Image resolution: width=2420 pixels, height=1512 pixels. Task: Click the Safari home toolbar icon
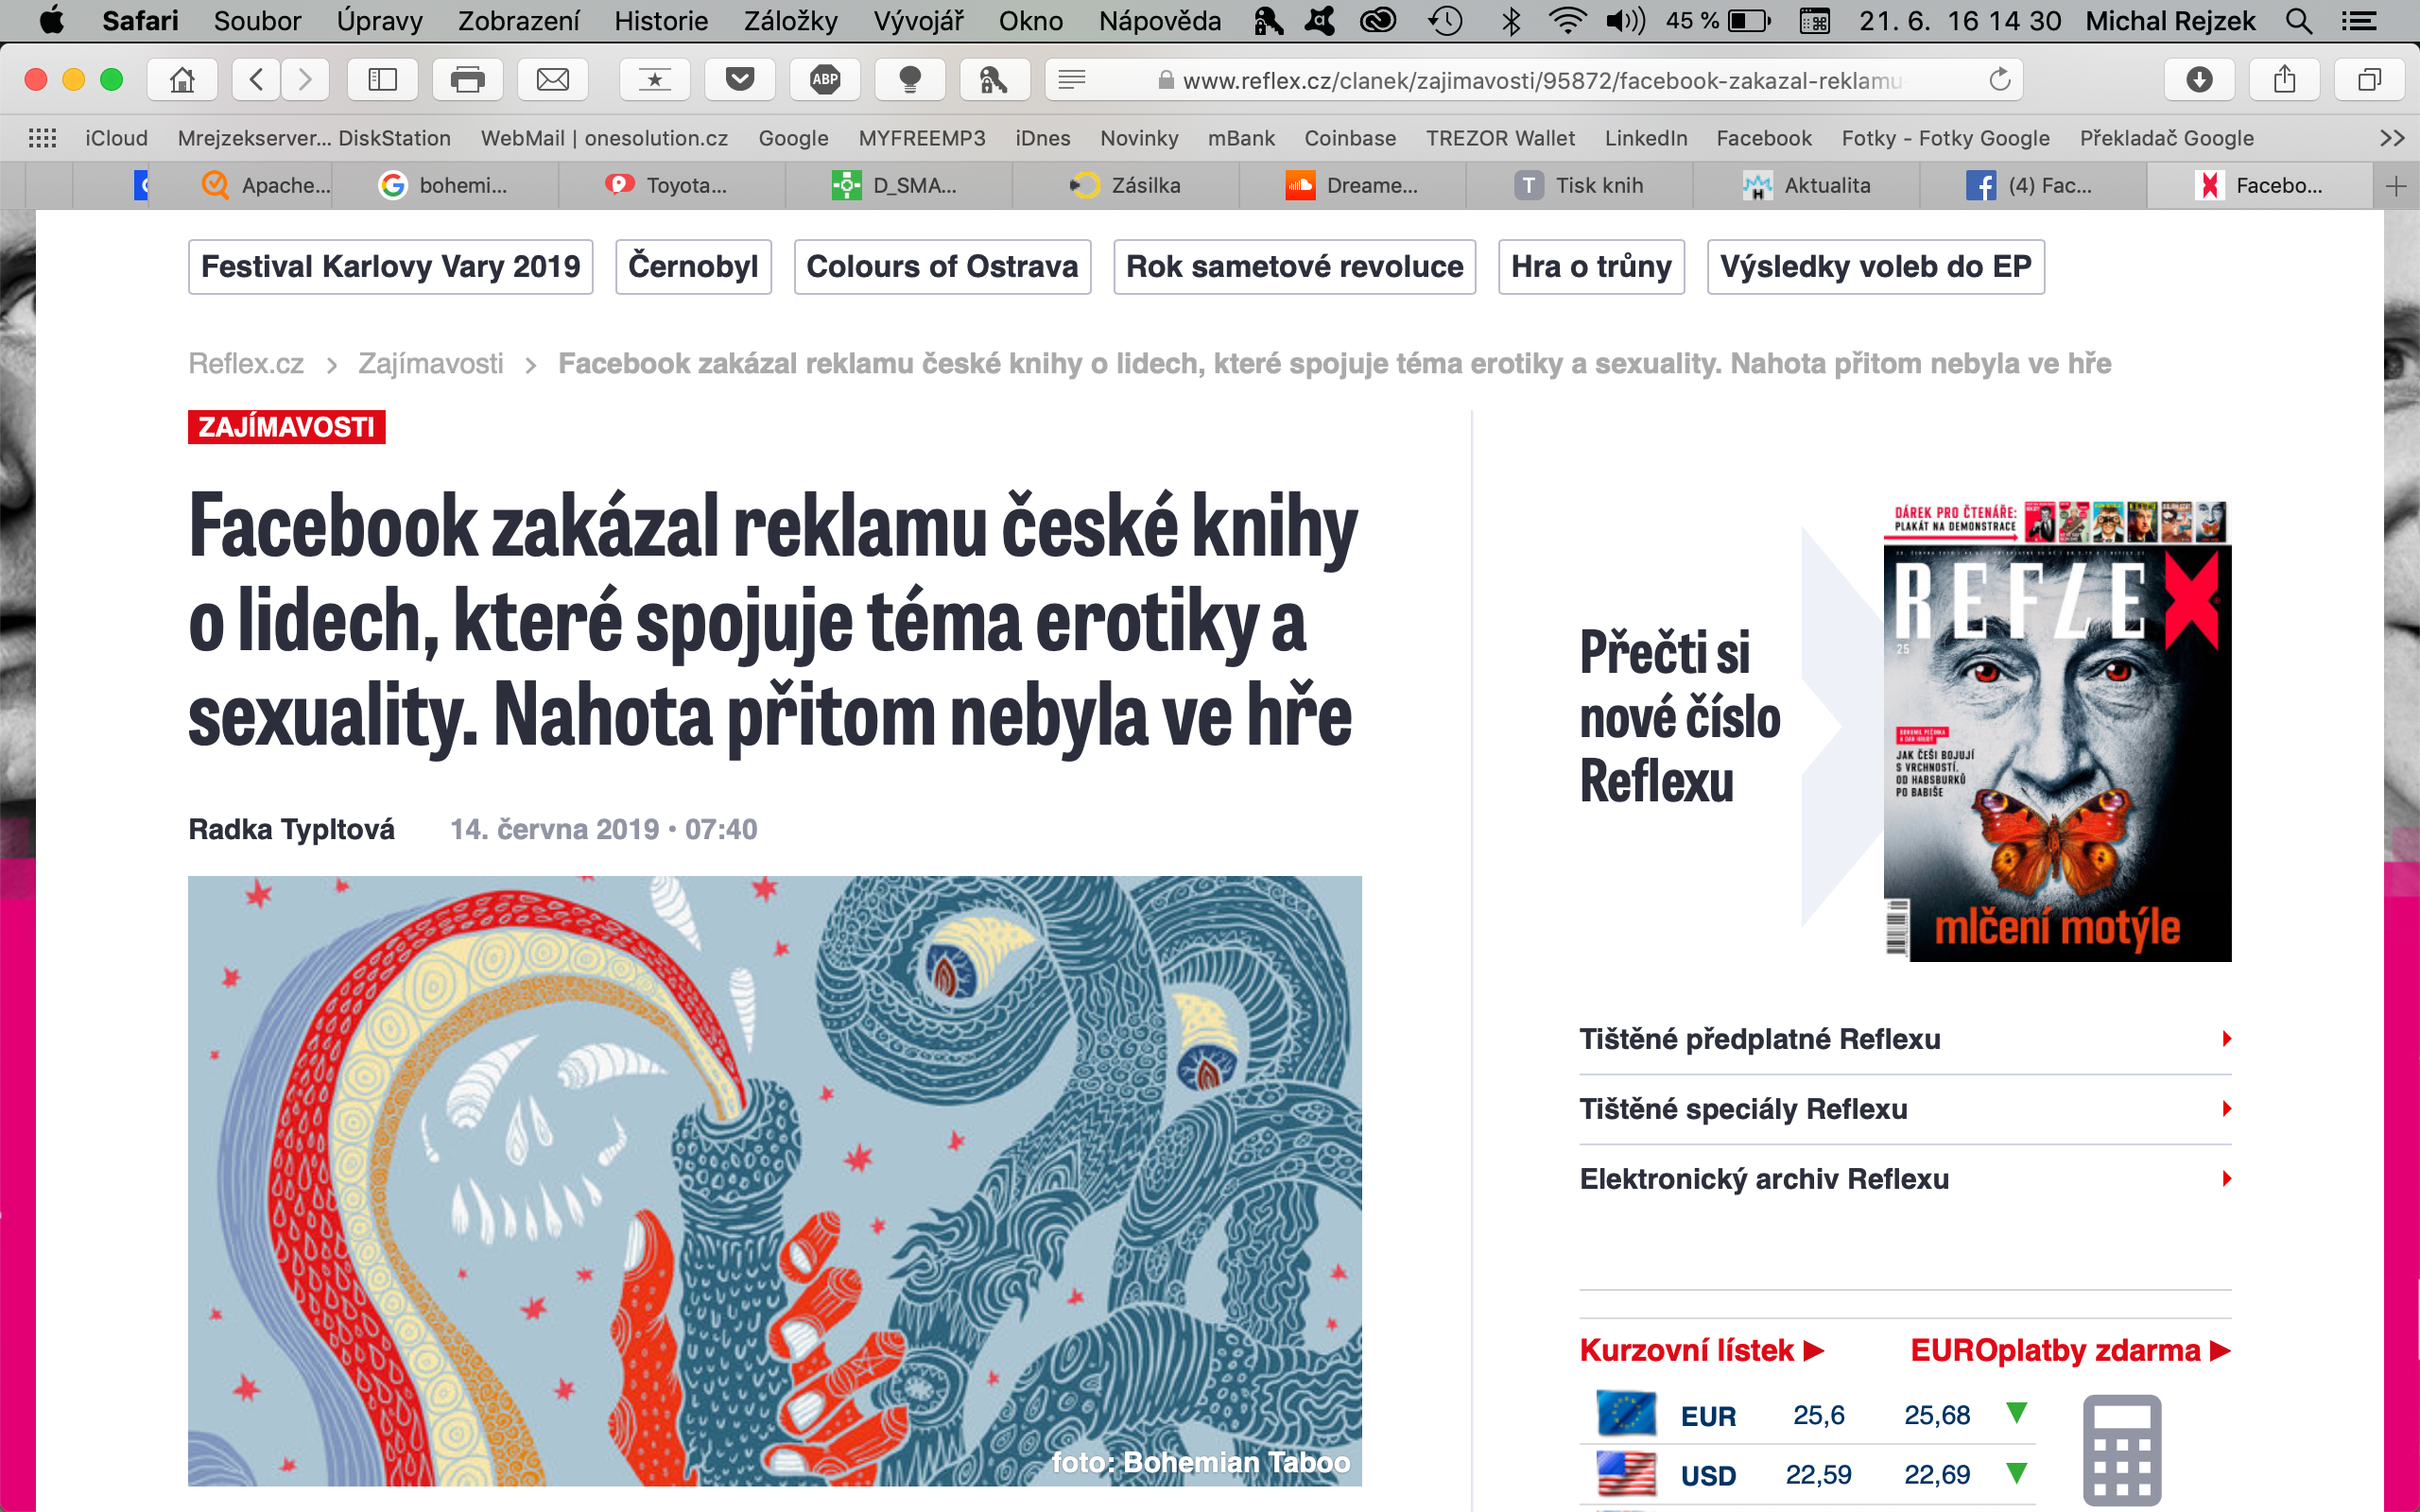[x=182, y=80]
